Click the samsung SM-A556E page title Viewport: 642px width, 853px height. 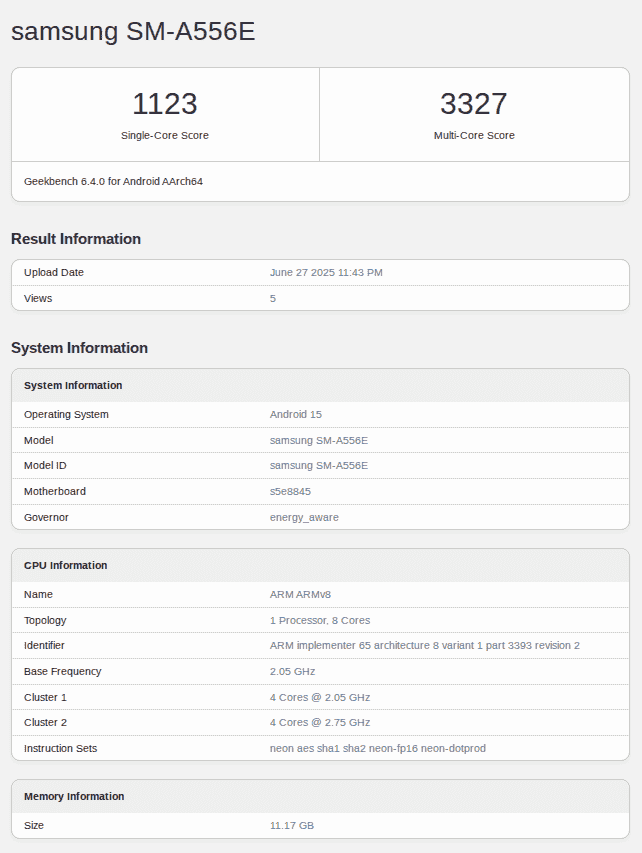coord(133,32)
